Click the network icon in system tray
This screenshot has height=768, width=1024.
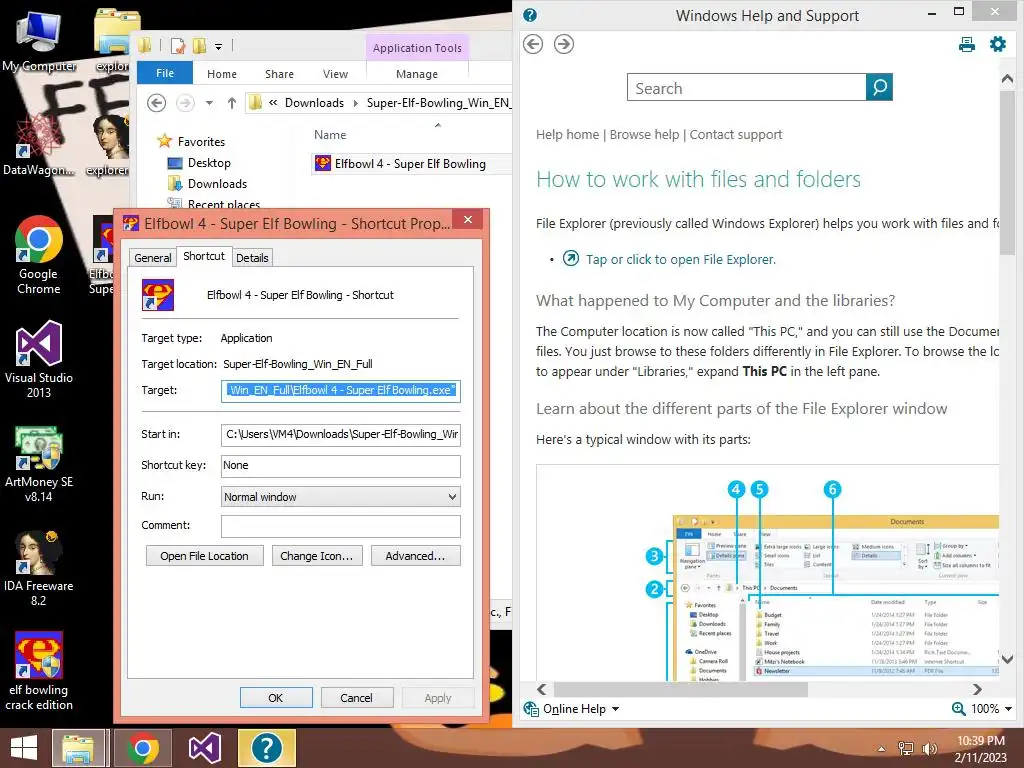905,749
